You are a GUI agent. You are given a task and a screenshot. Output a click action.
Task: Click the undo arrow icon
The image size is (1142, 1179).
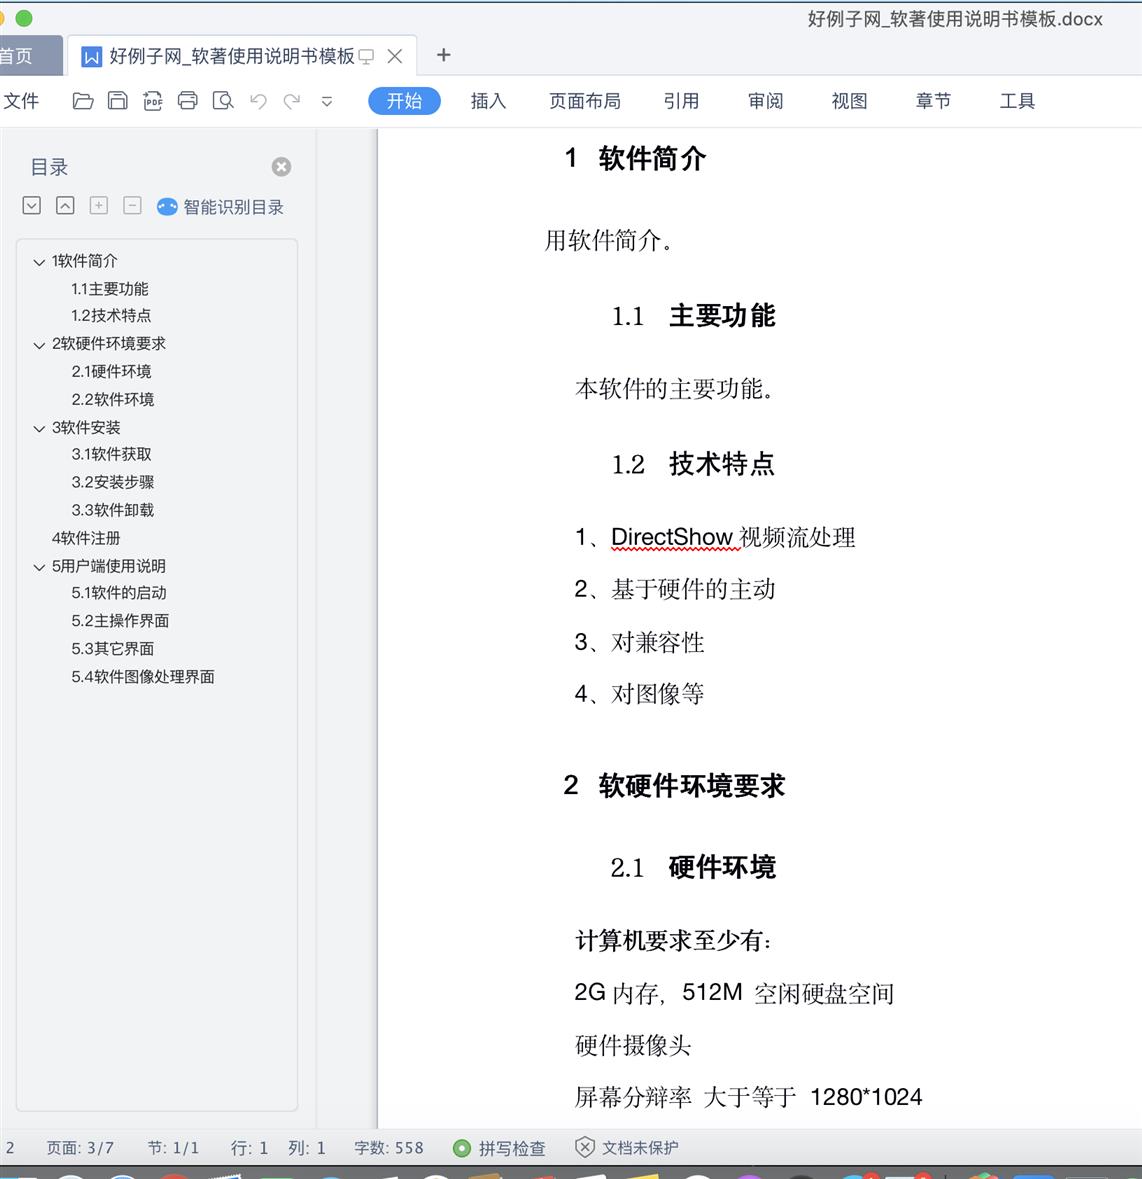(x=258, y=101)
